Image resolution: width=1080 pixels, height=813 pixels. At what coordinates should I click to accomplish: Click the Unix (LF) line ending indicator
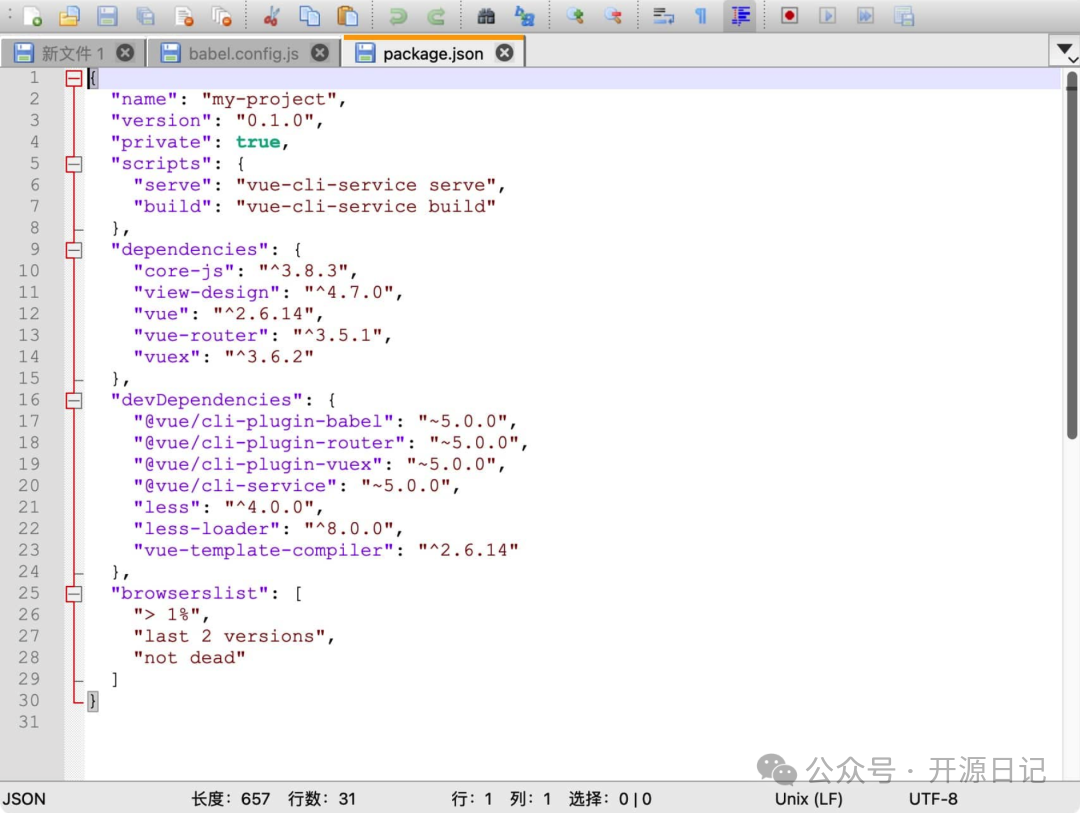808,799
